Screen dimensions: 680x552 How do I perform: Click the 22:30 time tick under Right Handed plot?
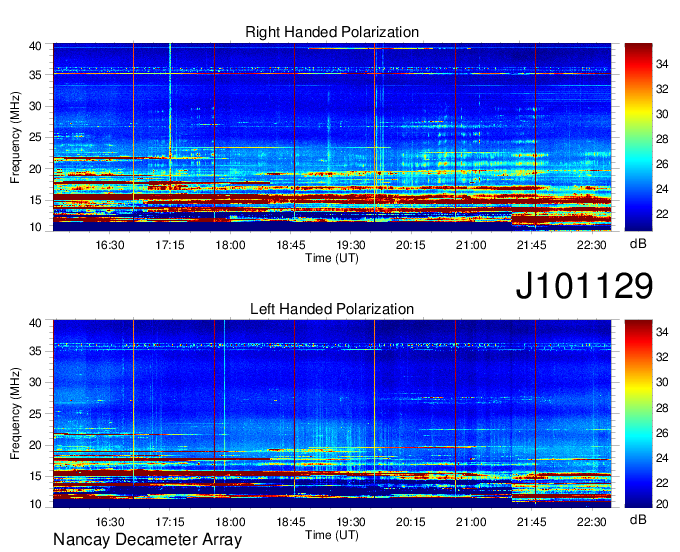592,245
